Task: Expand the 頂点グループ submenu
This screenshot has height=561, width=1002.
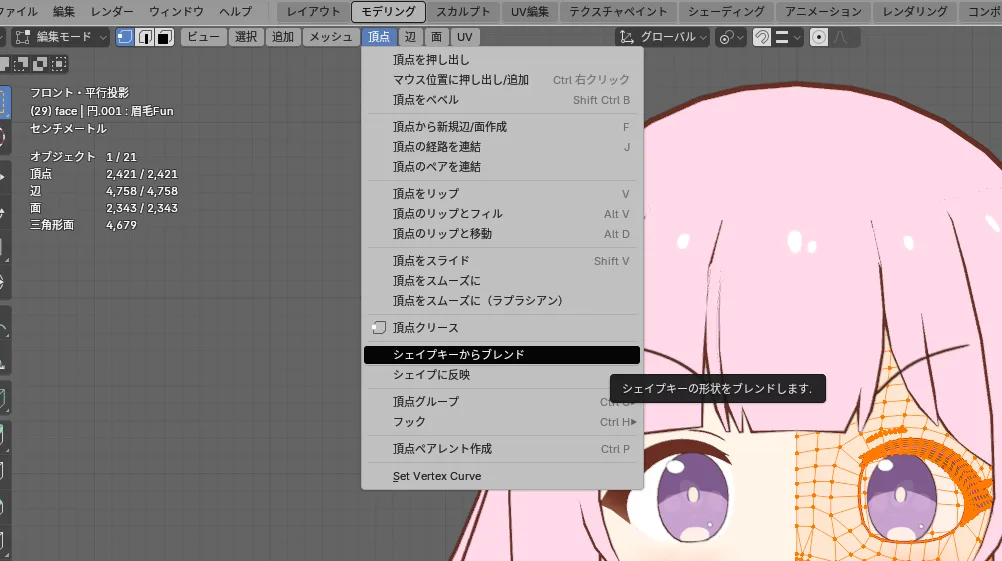Action: (502, 401)
